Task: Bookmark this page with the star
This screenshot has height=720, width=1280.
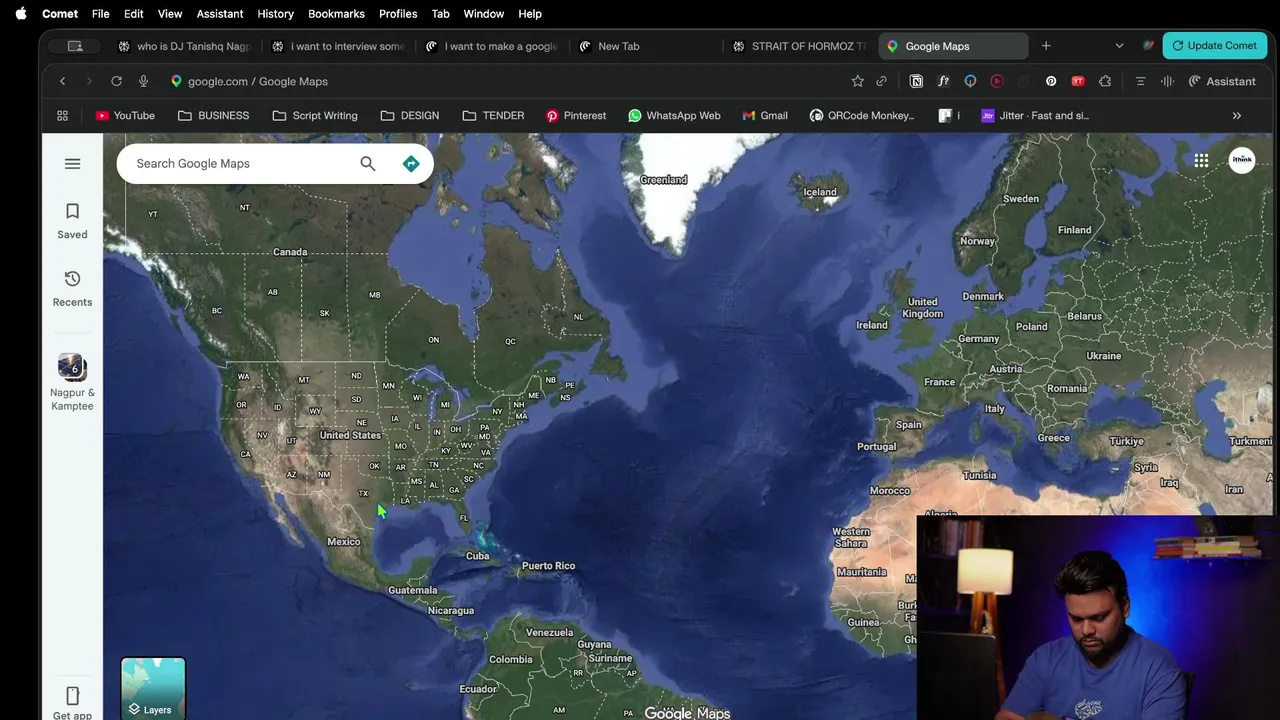Action: point(857,81)
